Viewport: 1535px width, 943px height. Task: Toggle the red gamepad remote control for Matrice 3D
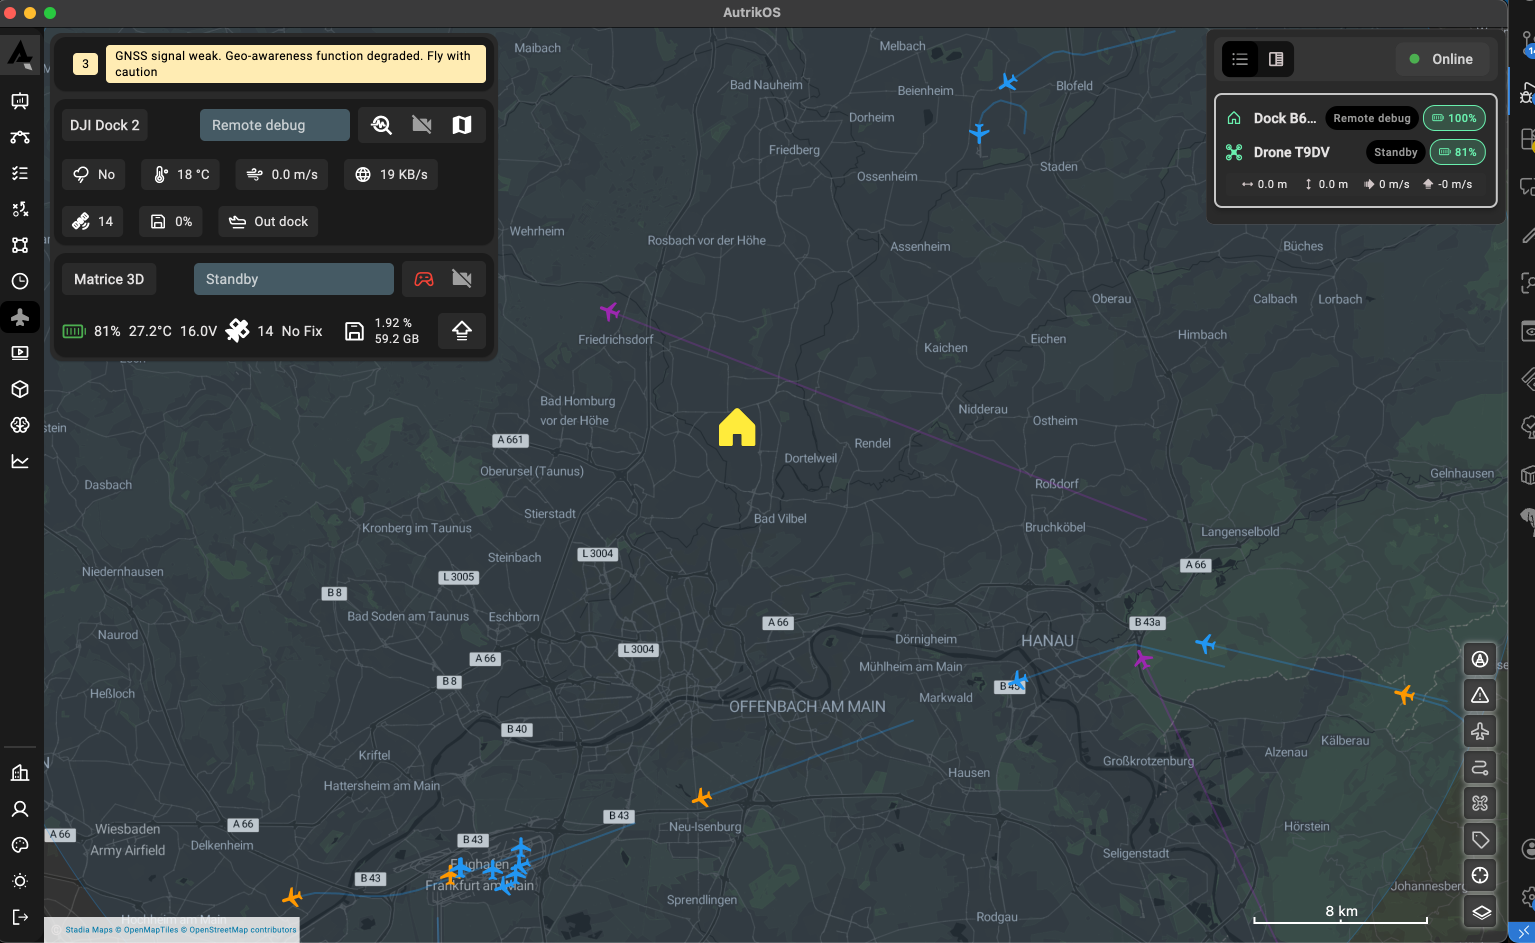pos(425,279)
